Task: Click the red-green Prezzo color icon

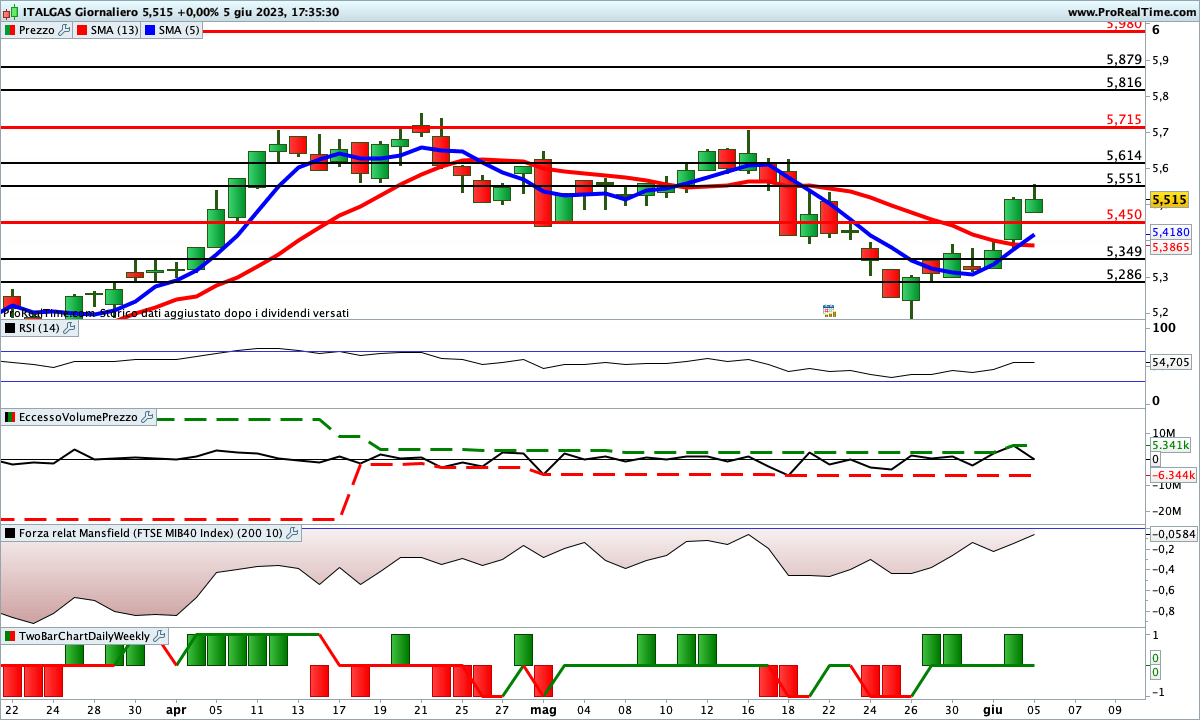Action: 10,30
